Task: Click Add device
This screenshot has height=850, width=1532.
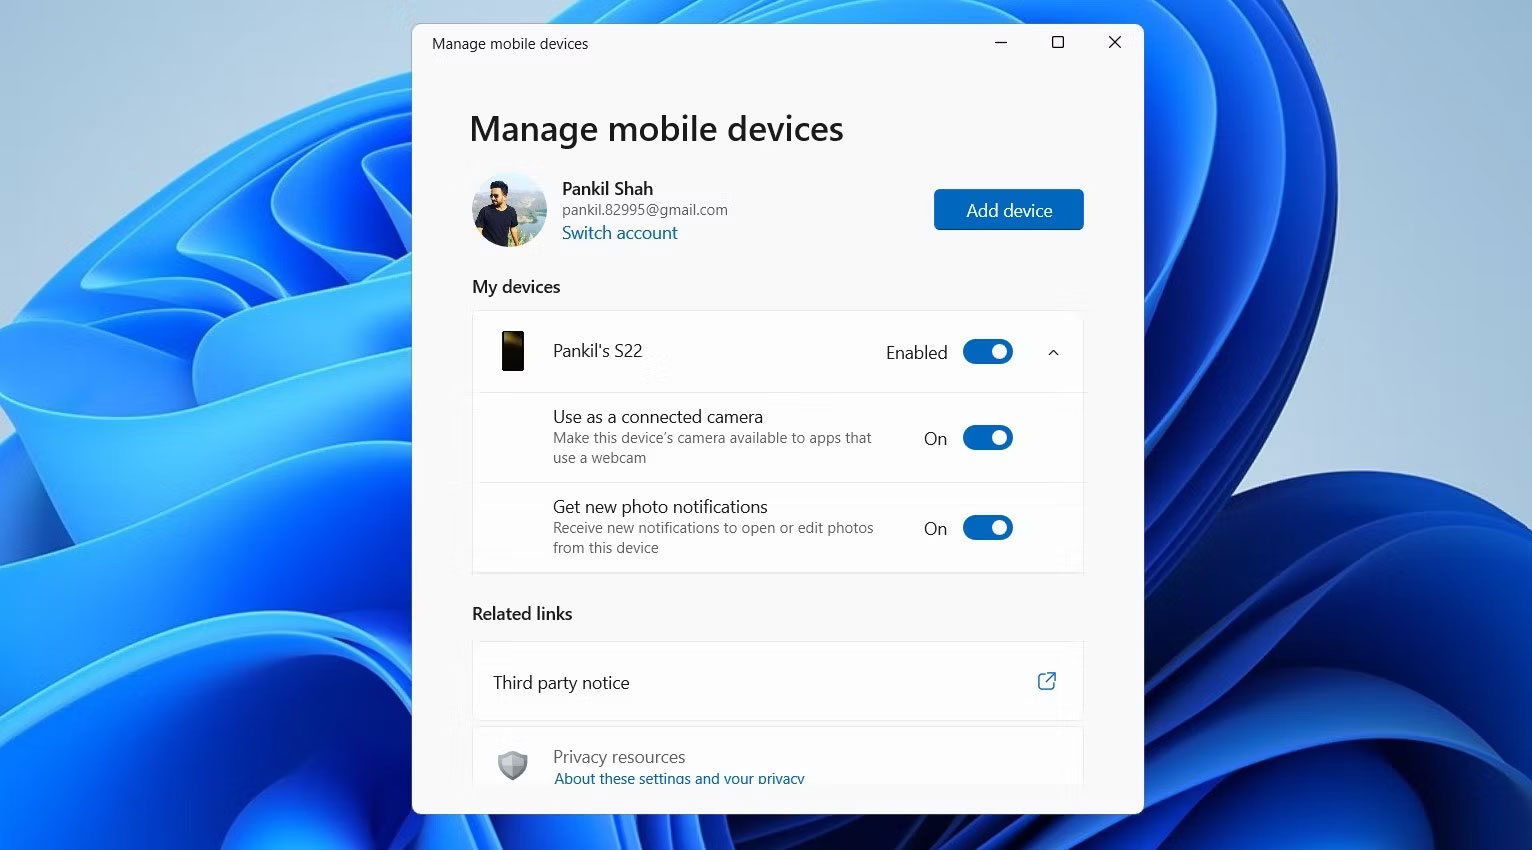Action: coord(1008,210)
